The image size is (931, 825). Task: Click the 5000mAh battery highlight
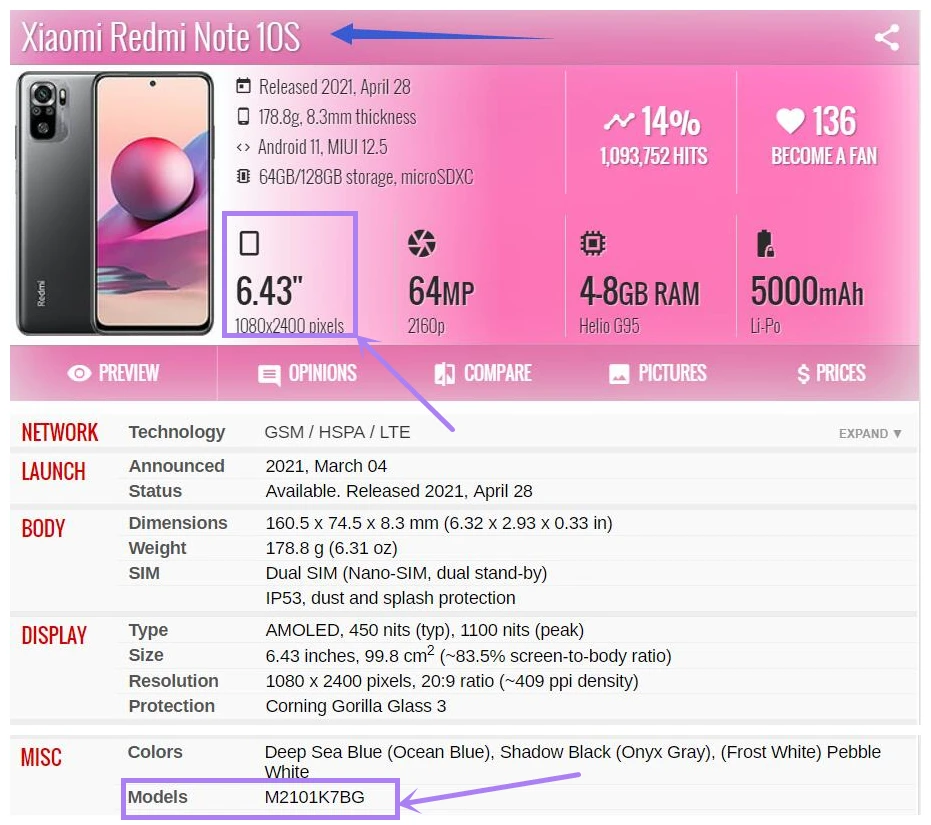tap(807, 291)
